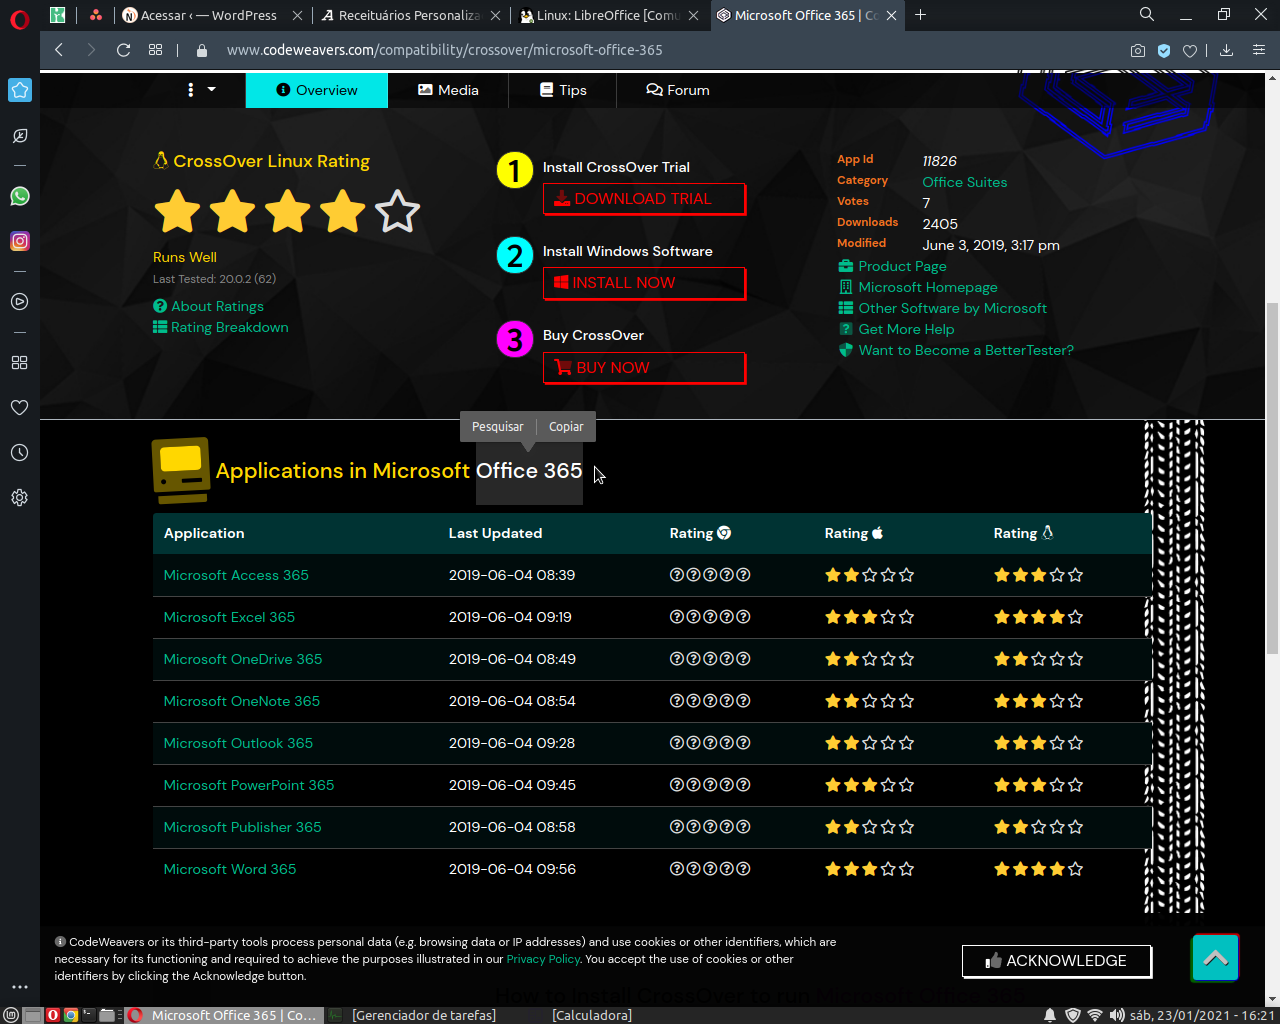Open WhatsApp in Opera sidebar
Image resolution: width=1280 pixels, height=1024 pixels.
pyautogui.click(x=20, y=196)
